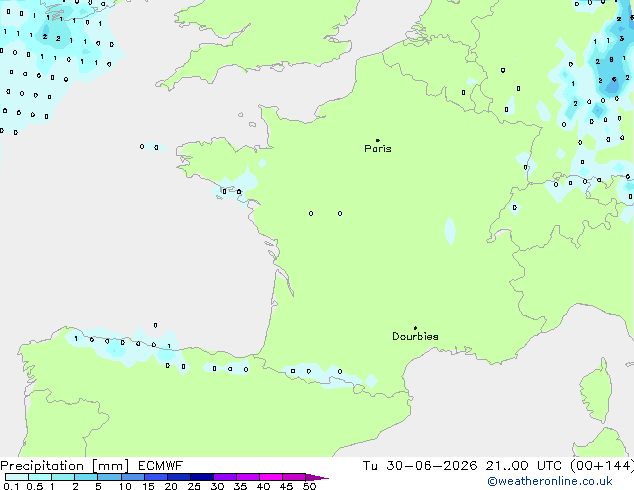Pick the 2–5 mm legend swatch
The width and height of the screenshot is (634, 490).
pyautogui.click(x=86, y=477)
